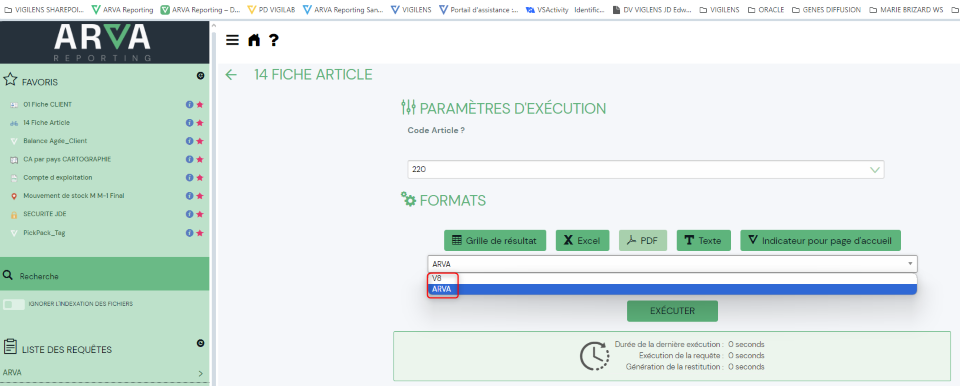Open the VIGILENS SHAREPOI... bookmark folder
The height and width of the screenshot is (386, 960).
tap(43, 10)
